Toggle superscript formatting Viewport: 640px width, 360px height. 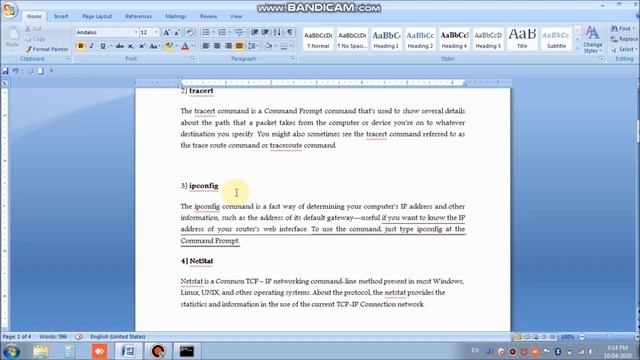(x=142, y=46)
